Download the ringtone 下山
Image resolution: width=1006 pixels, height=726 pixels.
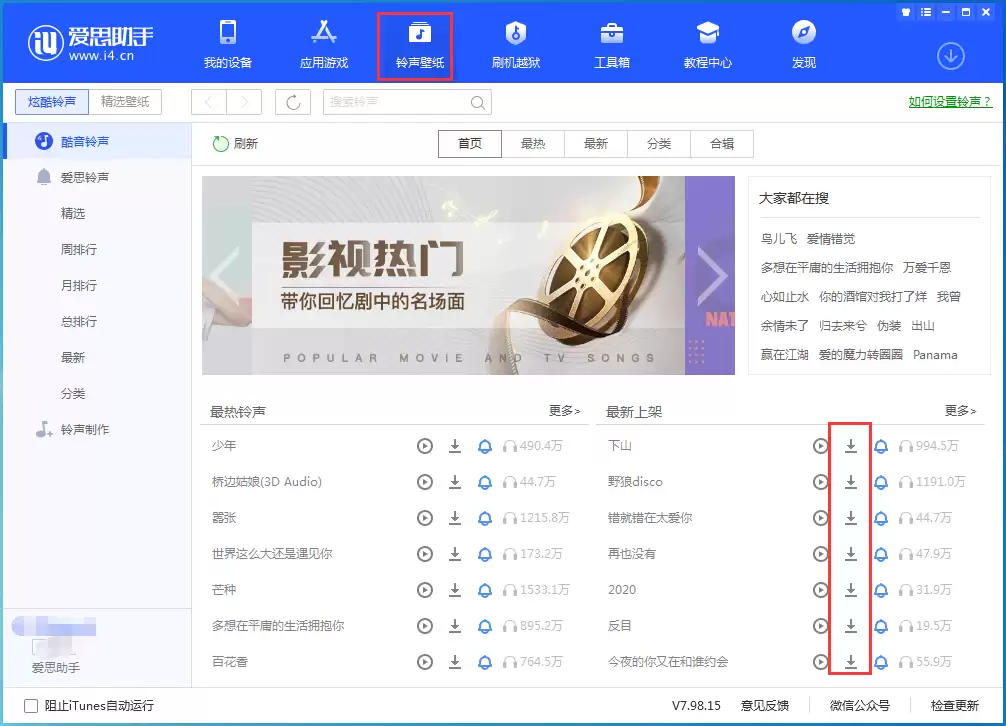pos(851,446)
